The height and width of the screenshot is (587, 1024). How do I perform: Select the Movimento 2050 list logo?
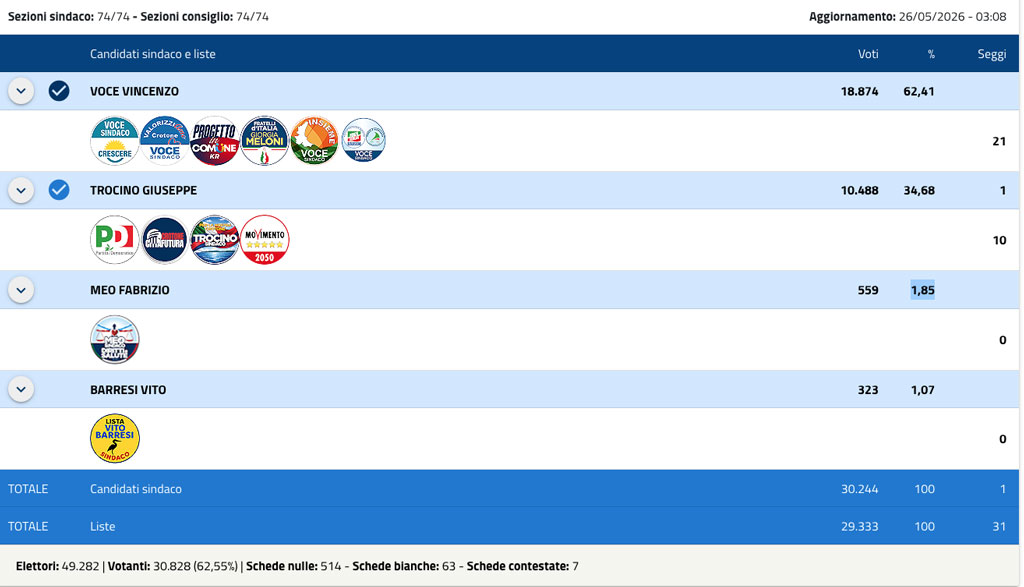pos(264,240)
